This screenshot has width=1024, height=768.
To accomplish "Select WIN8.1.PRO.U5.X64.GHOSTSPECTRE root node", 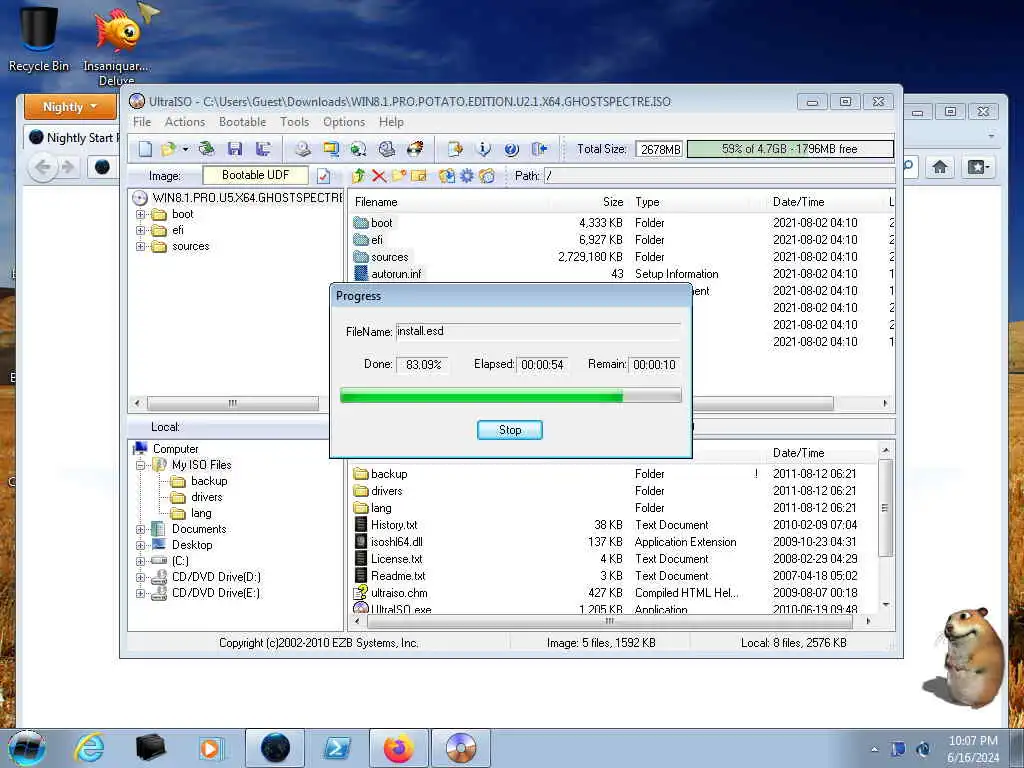I will [x=248, y=197].
